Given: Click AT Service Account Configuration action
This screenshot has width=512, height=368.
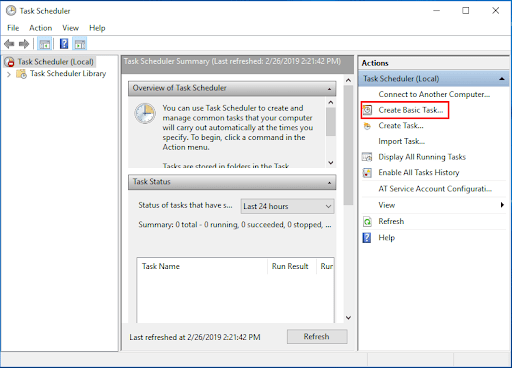Looking at the screenshot, I should 435,189.
